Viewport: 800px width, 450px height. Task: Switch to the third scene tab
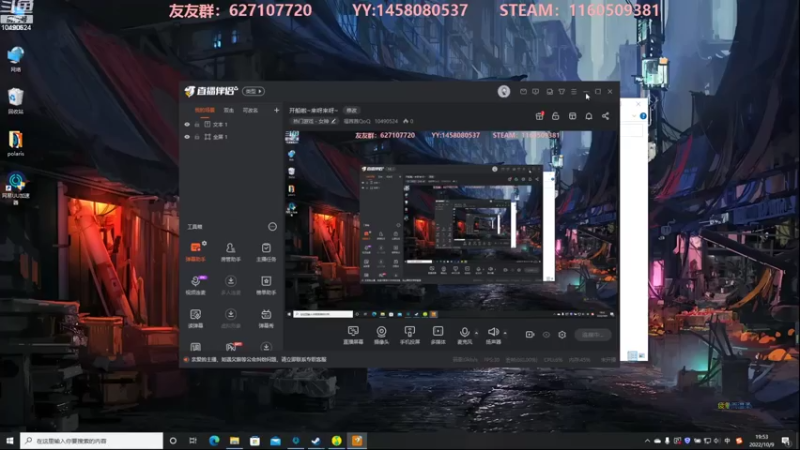(x=250, y=110)
